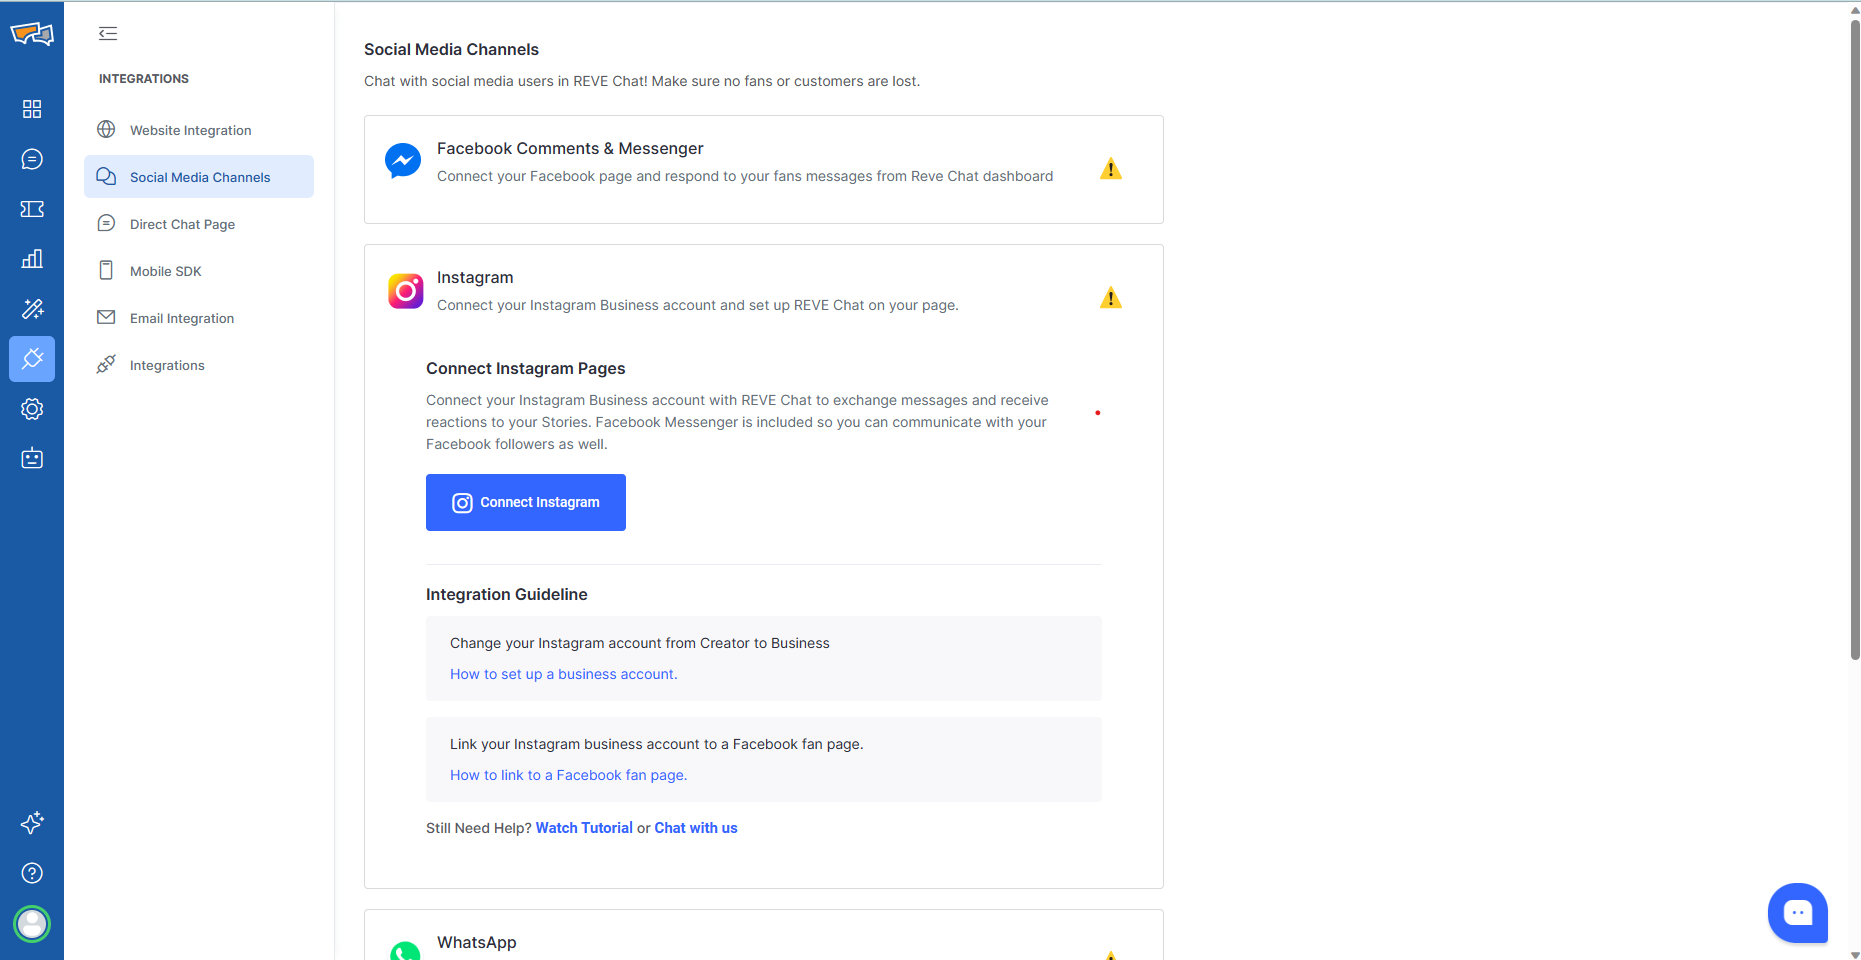The height and width of the screenshot is (960, 1861).
Task: Click the envelope icon beside Email Integration
Action: (106, 317)
